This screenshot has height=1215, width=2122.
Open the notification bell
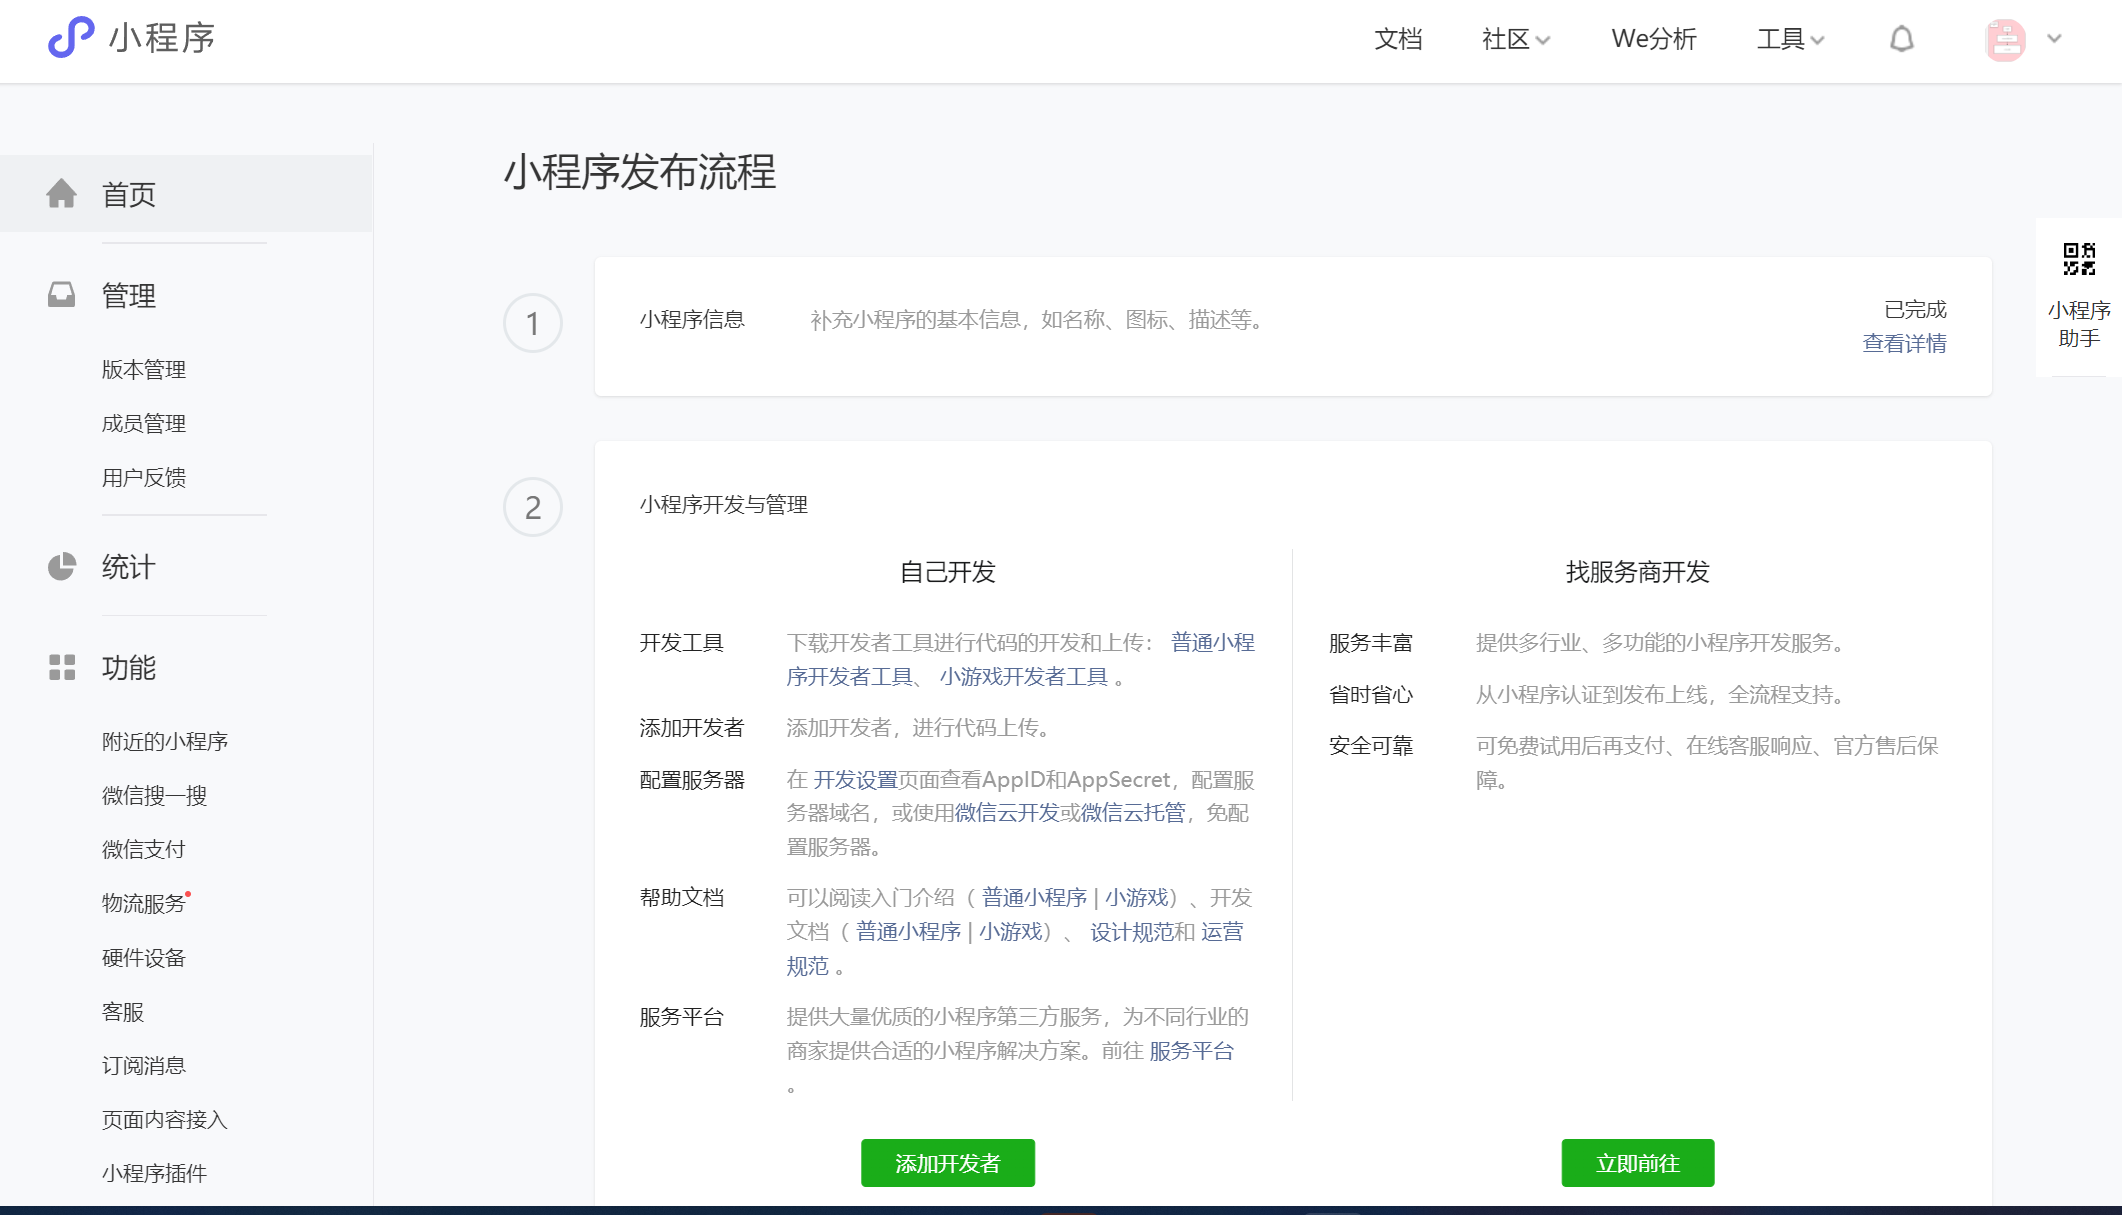[1901, 39]
